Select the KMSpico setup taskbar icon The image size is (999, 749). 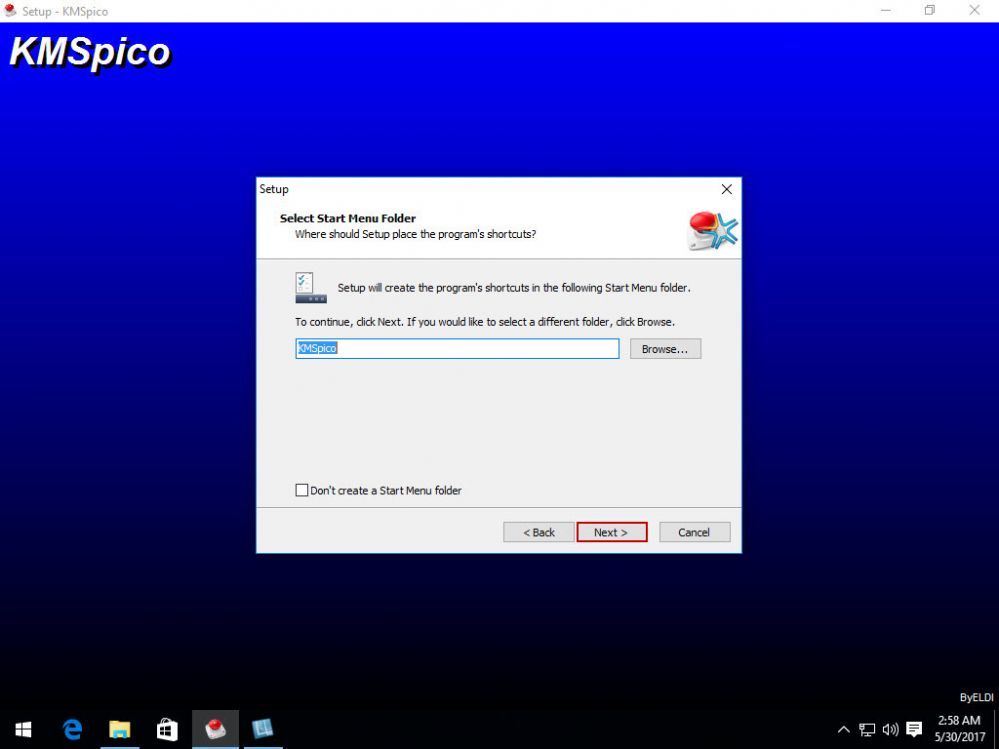click(x=215, y=729)
